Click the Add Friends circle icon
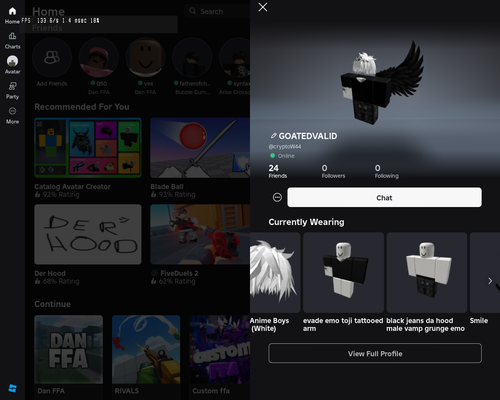 pyautogui.click(x=52, y=58)
